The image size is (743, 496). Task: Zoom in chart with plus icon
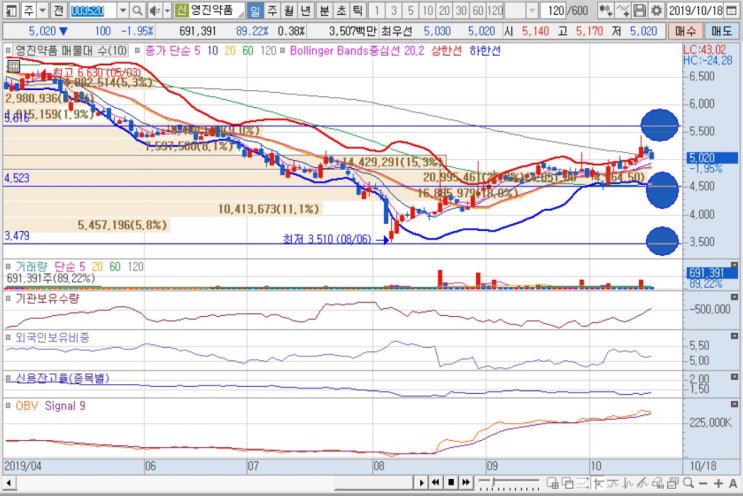pyautogui.click(x=718, y=483)
